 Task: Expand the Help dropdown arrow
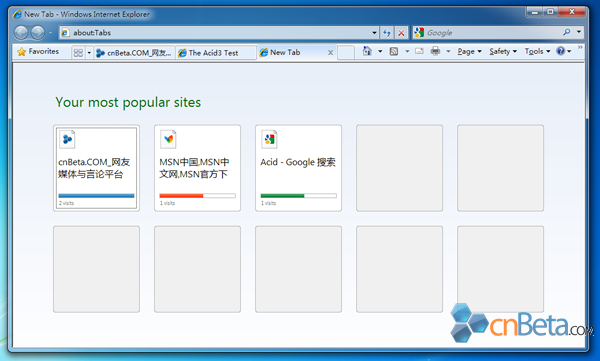[x=569, y=51]
